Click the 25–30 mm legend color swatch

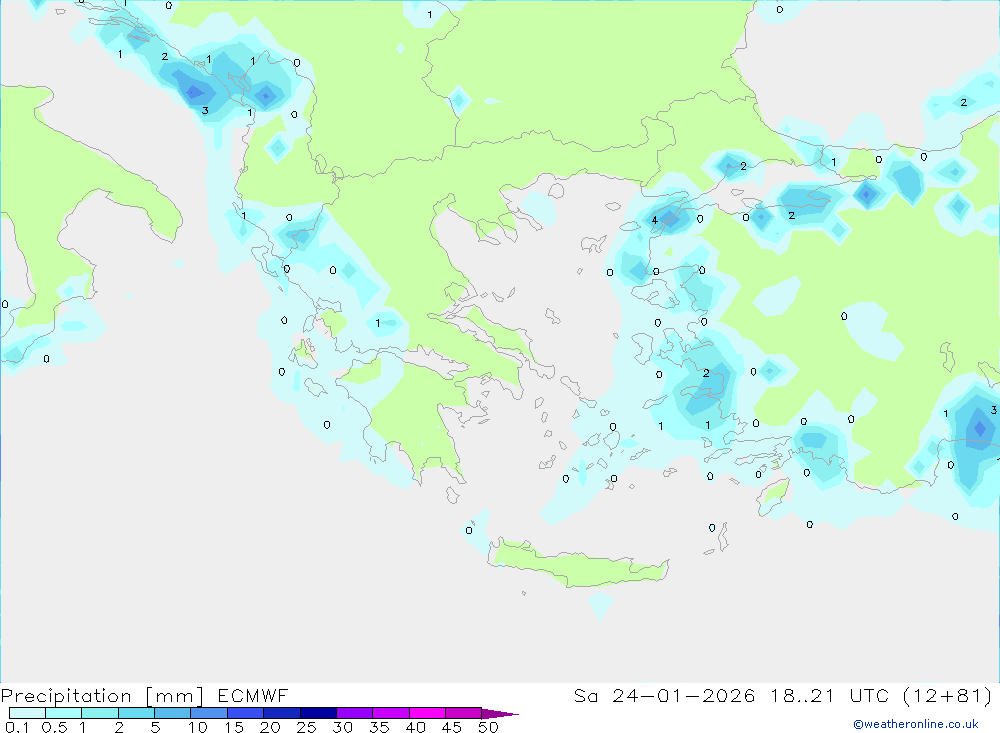coord(318,713)
